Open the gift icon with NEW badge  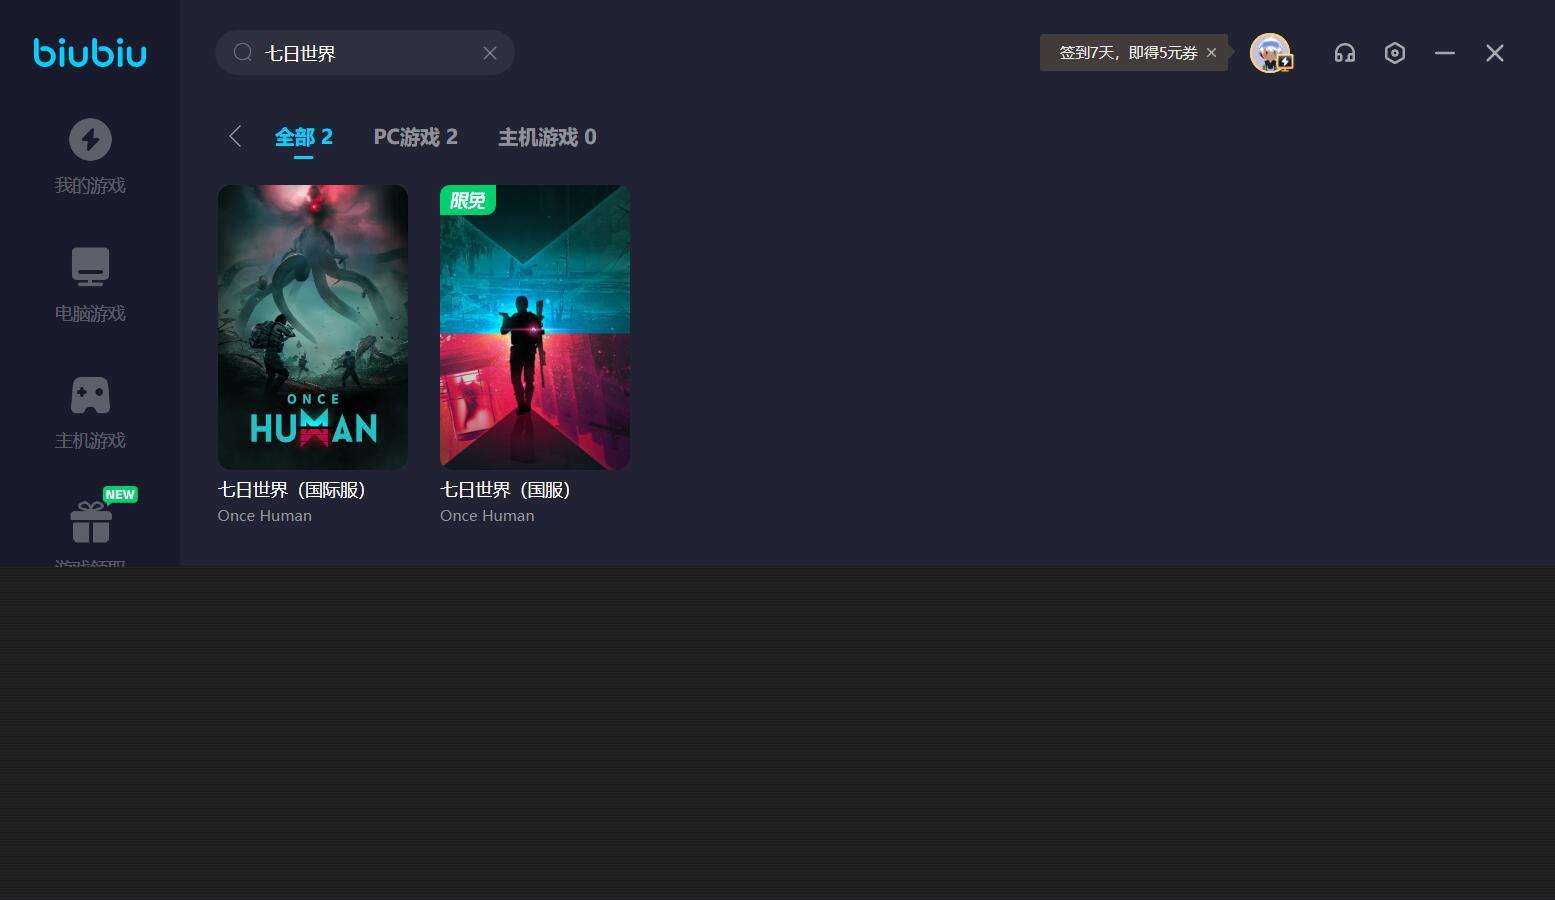[91, 521]
